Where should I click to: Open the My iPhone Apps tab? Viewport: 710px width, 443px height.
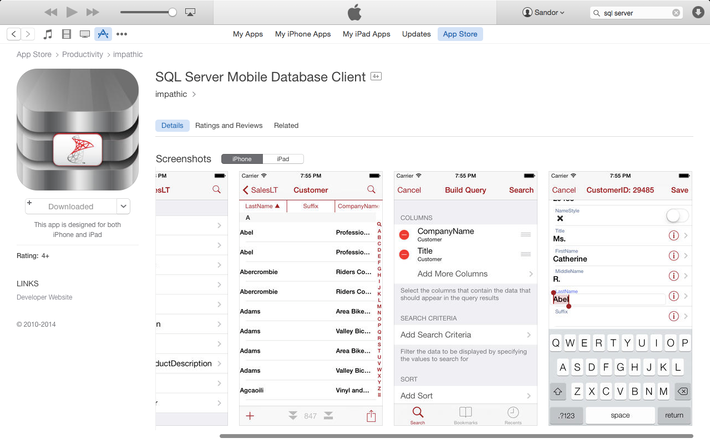[x=303, y=34]
